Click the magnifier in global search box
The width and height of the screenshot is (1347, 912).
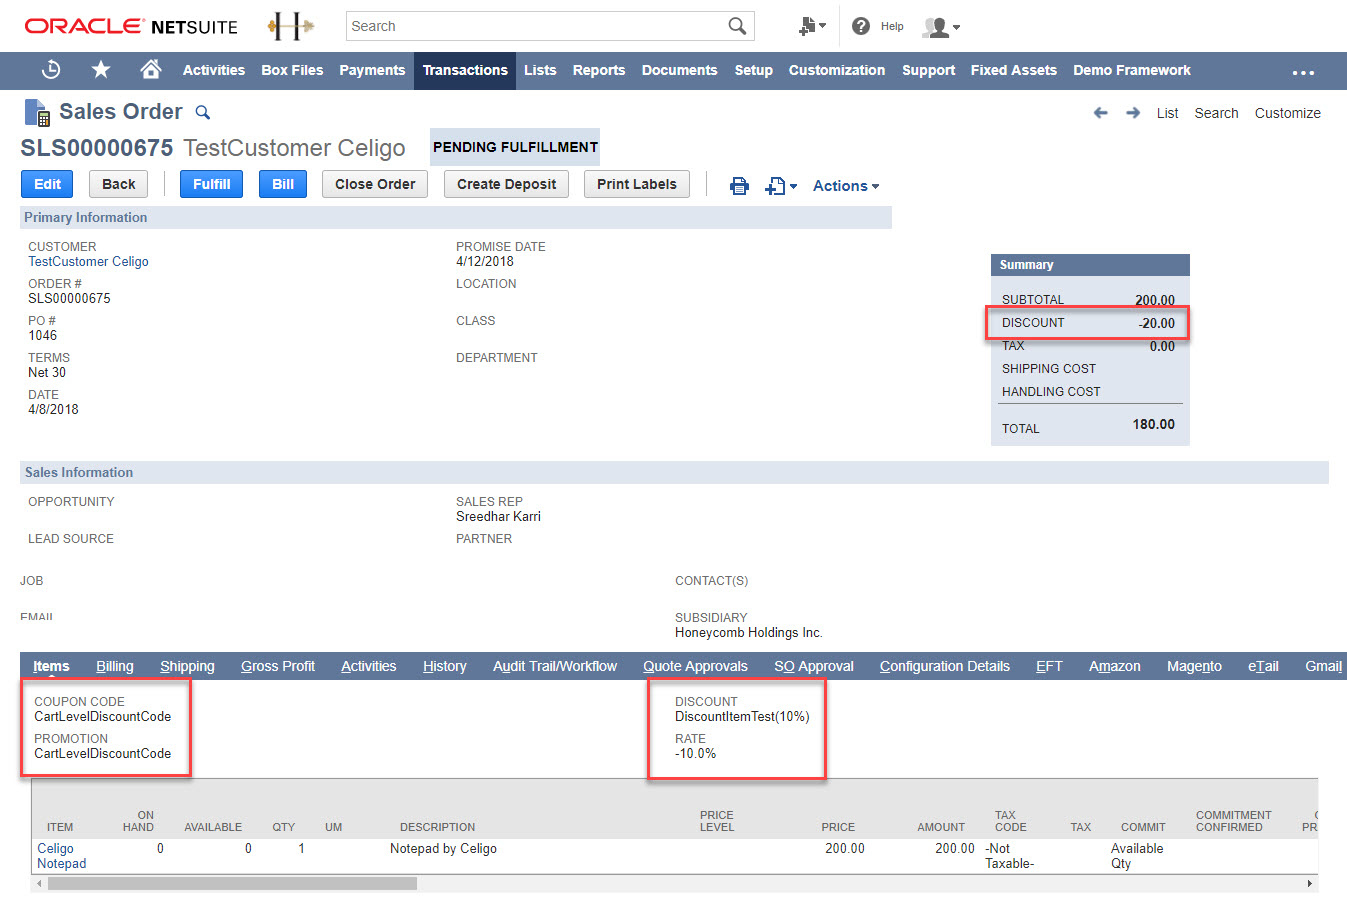737,26
